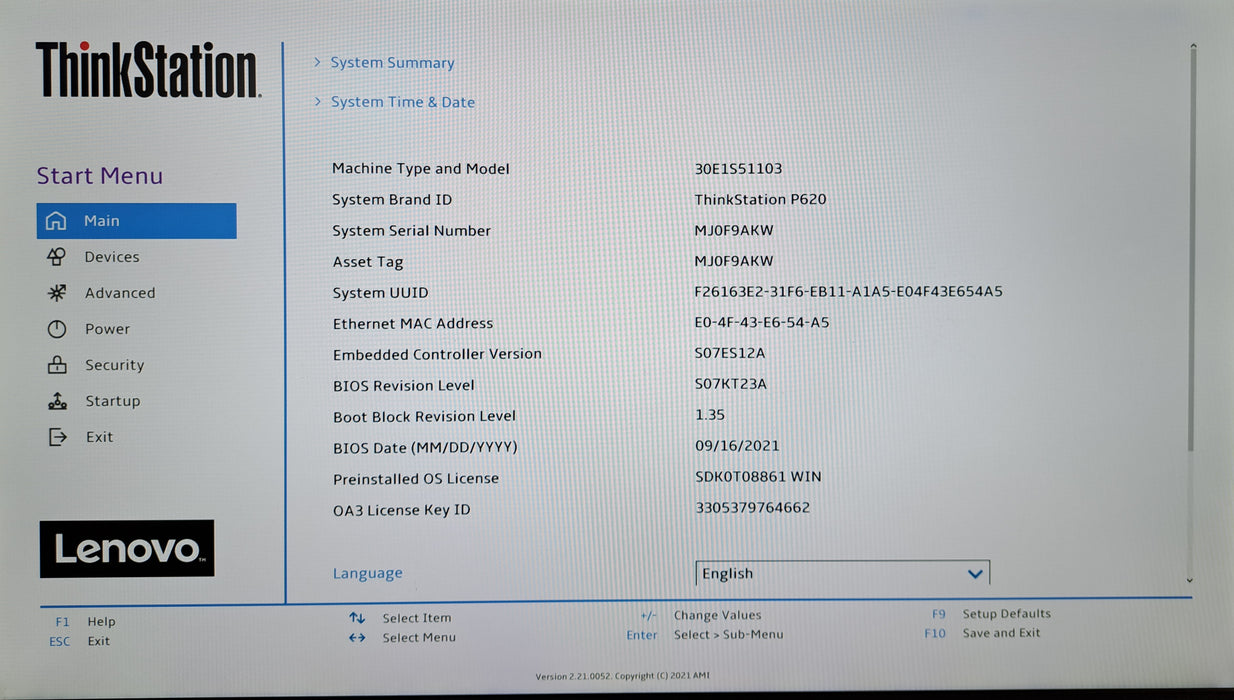Open the Devices menu
The image size is (1234, 700).
(112, 257)
